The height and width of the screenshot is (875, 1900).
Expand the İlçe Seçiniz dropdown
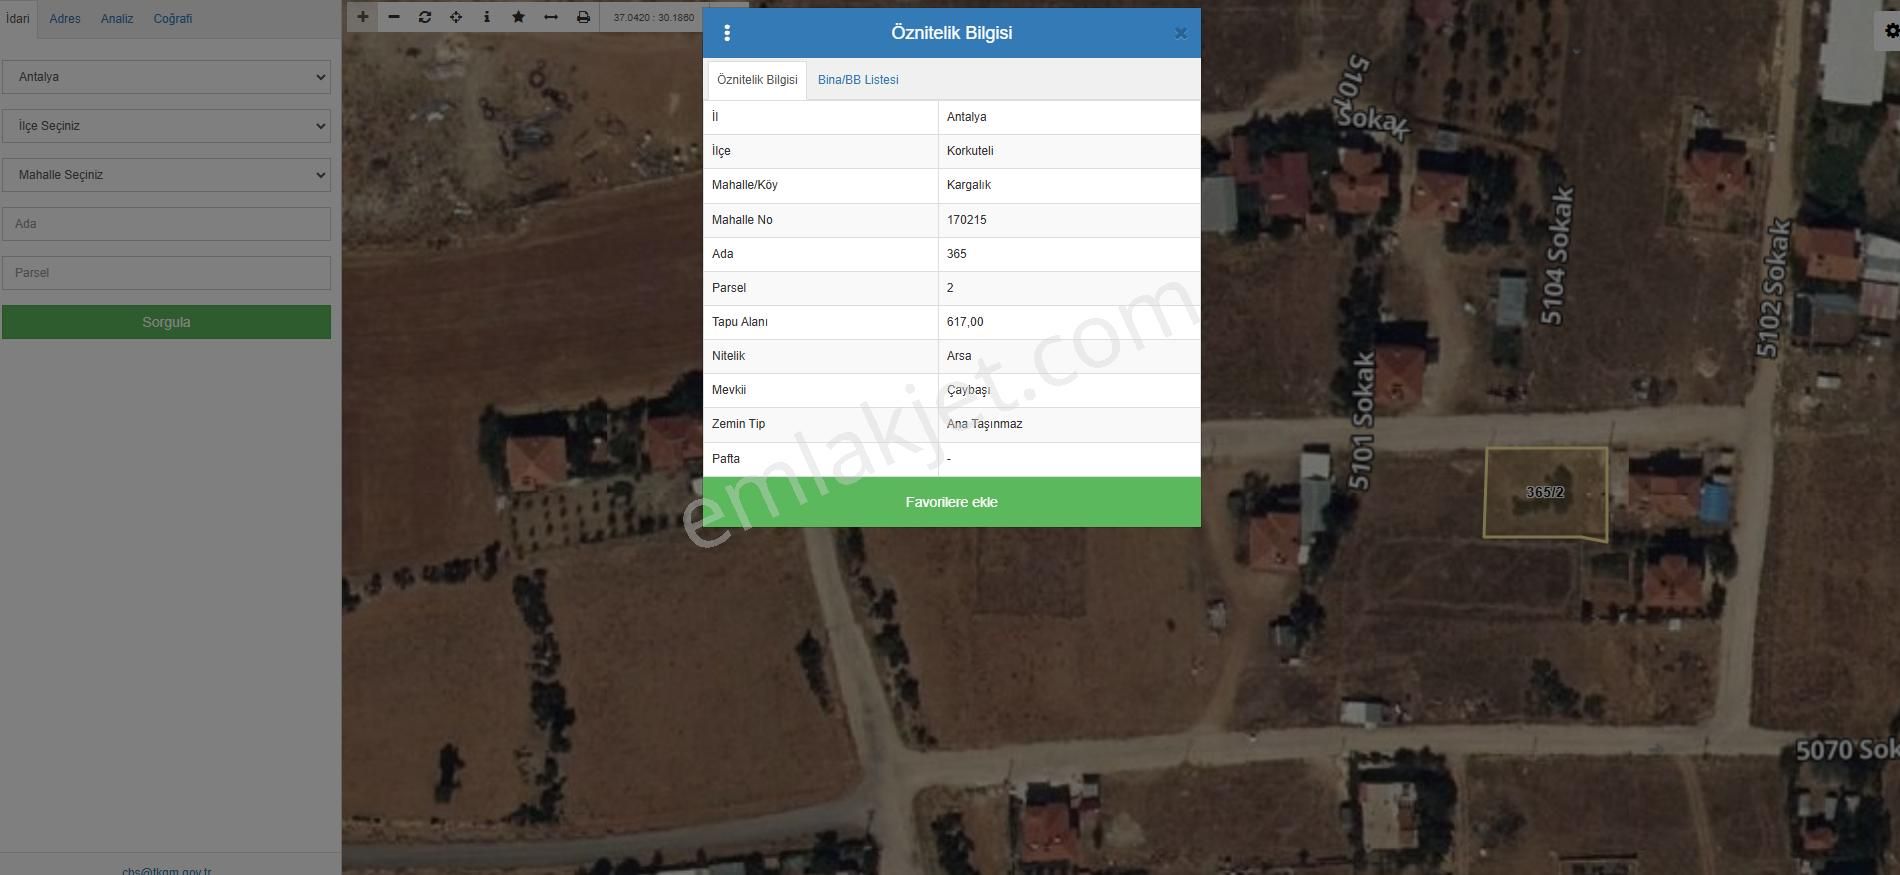(x=166, y=126)
